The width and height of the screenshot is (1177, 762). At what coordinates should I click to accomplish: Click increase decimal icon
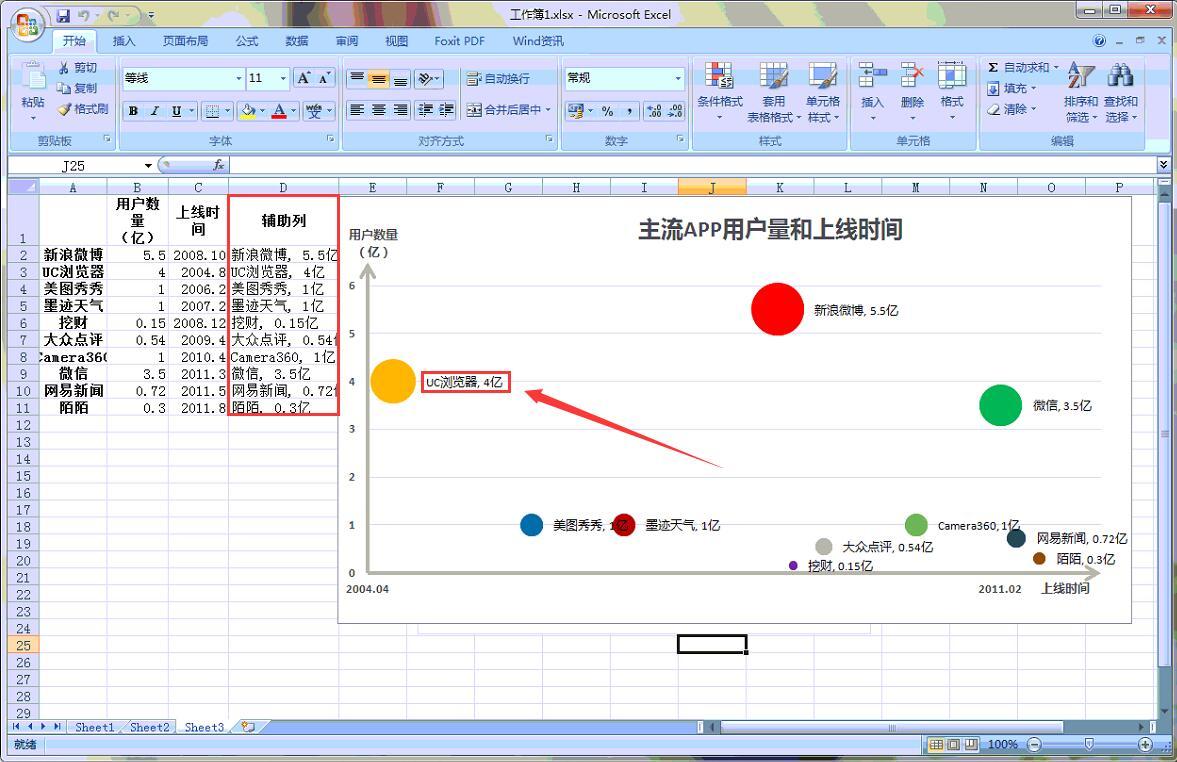[655, 111]
